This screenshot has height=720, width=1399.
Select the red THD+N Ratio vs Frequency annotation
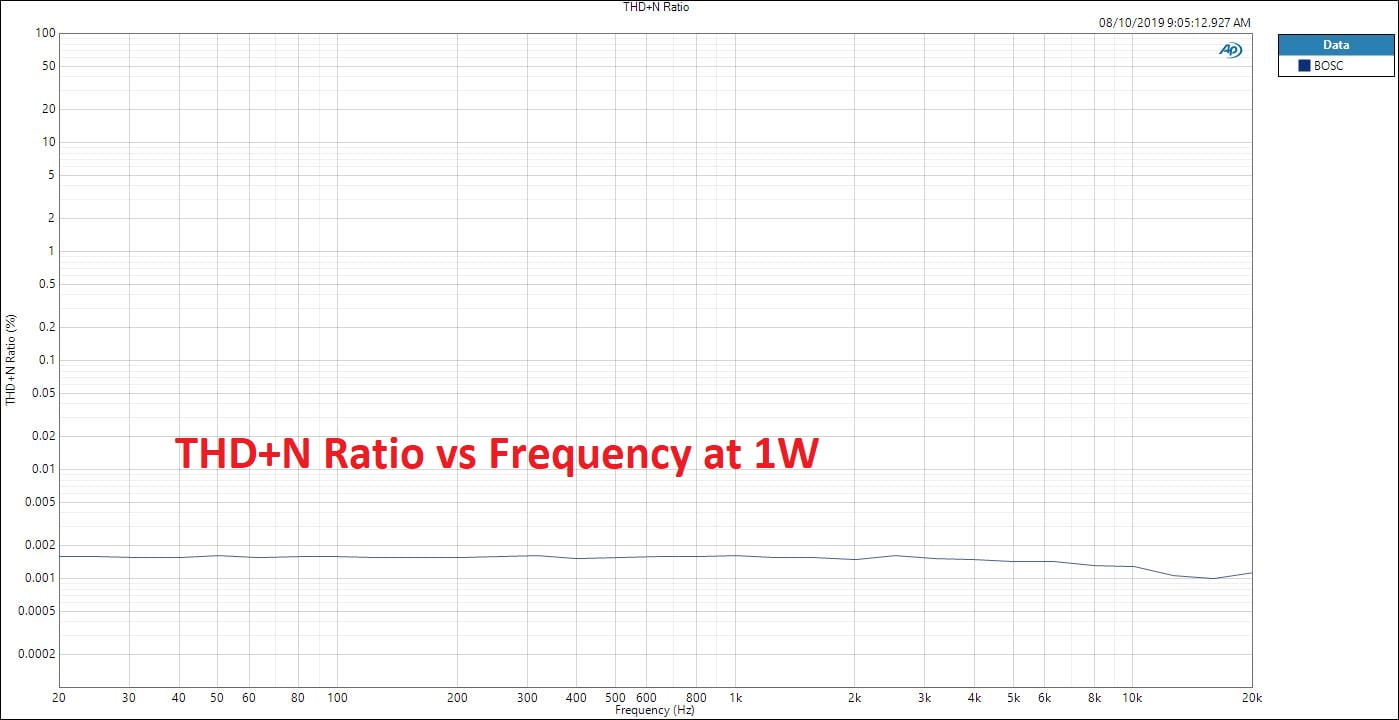click(x=497, y=454)
